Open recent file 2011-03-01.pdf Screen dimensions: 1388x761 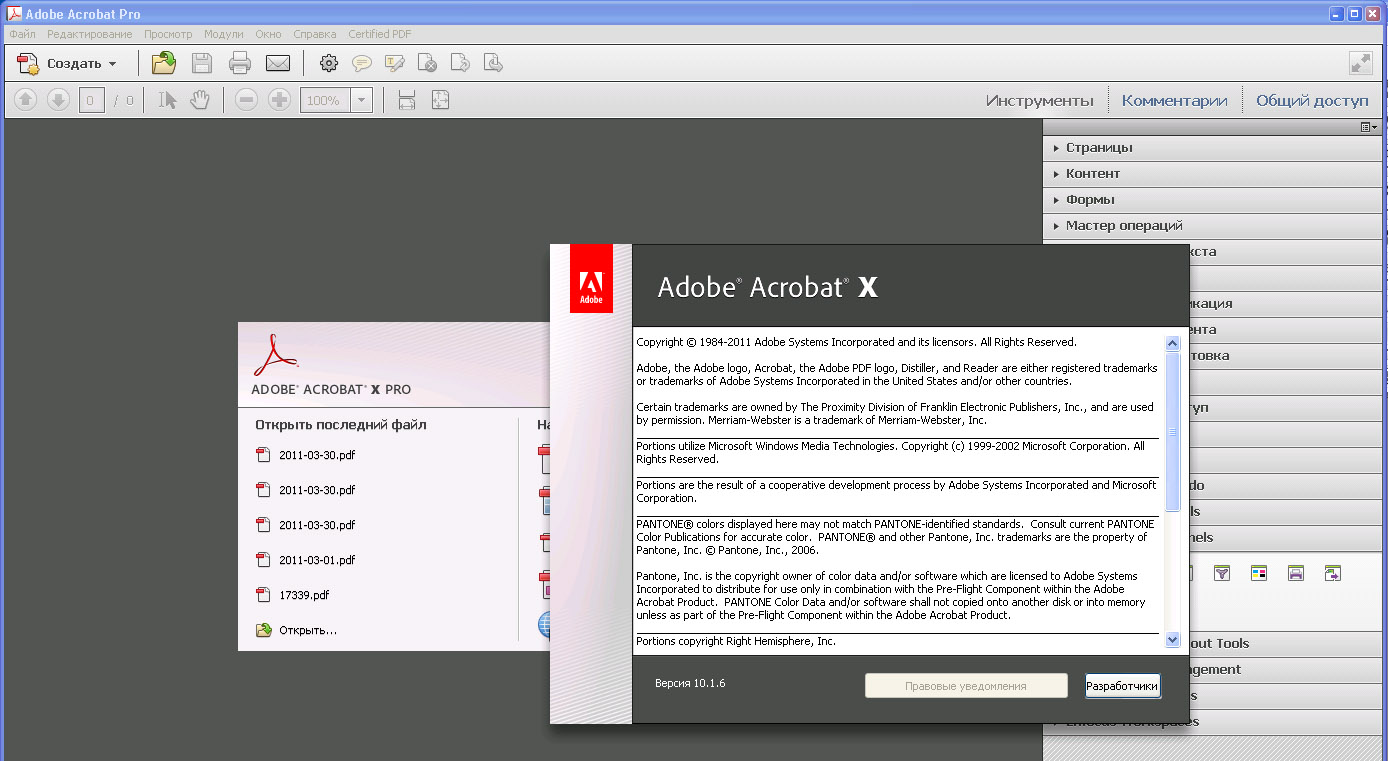click(317, 560)
